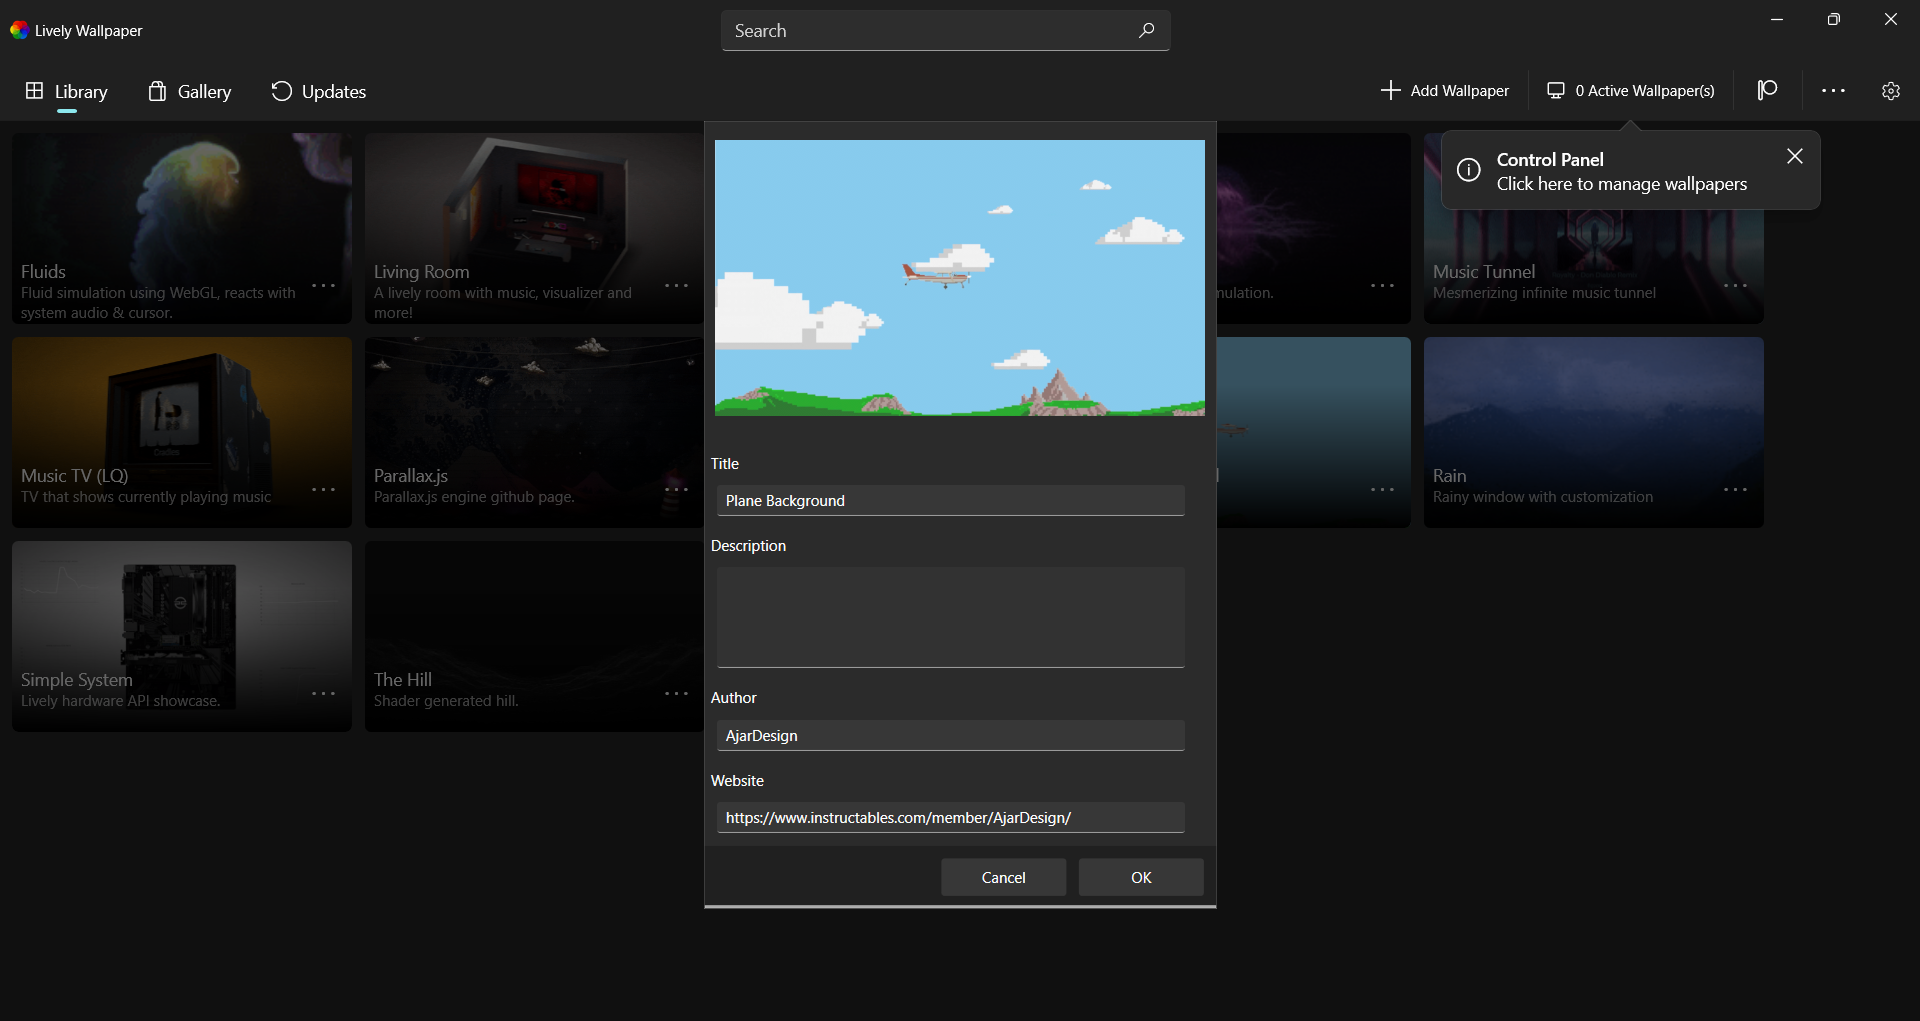Viewport: 1920px width, 1021px height.
Task: Click the Author field containing AjarDesign
Action: tap(950, 735)
